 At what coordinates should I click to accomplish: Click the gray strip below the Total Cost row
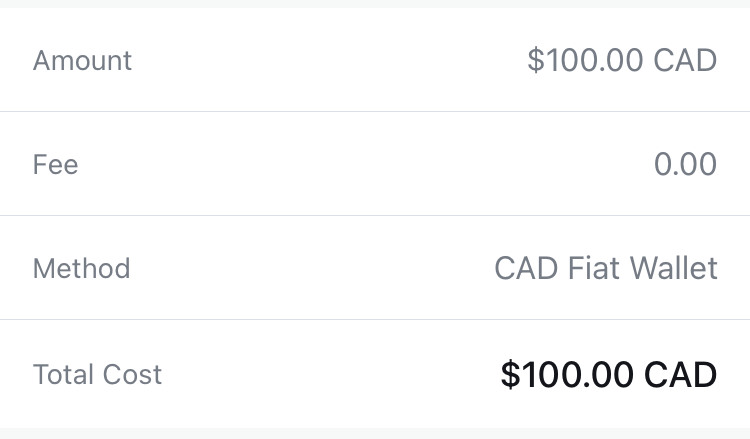point(375,434)
